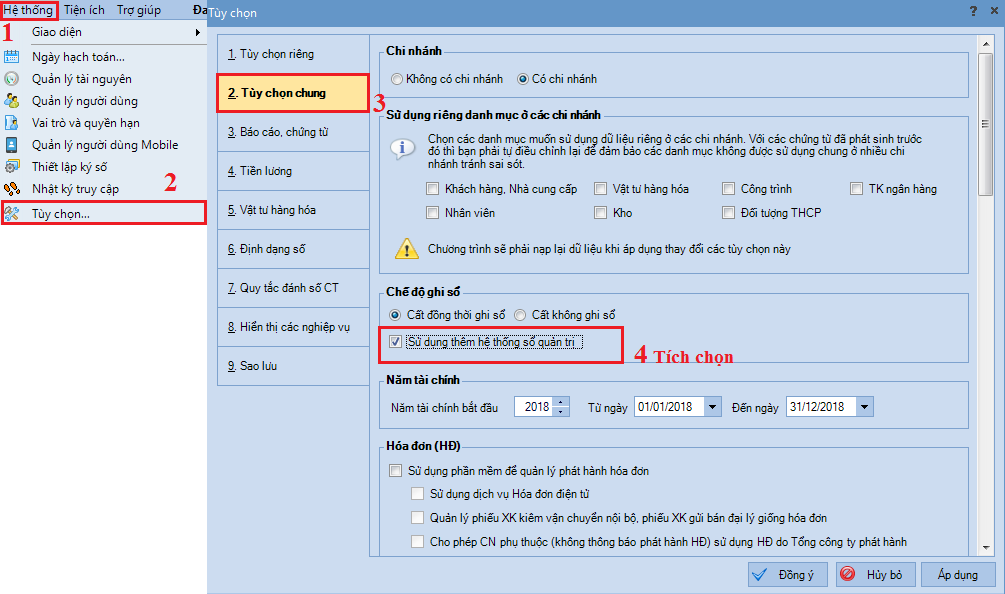Click the Năm tài chính bắt đầu field

click(534, 407)
